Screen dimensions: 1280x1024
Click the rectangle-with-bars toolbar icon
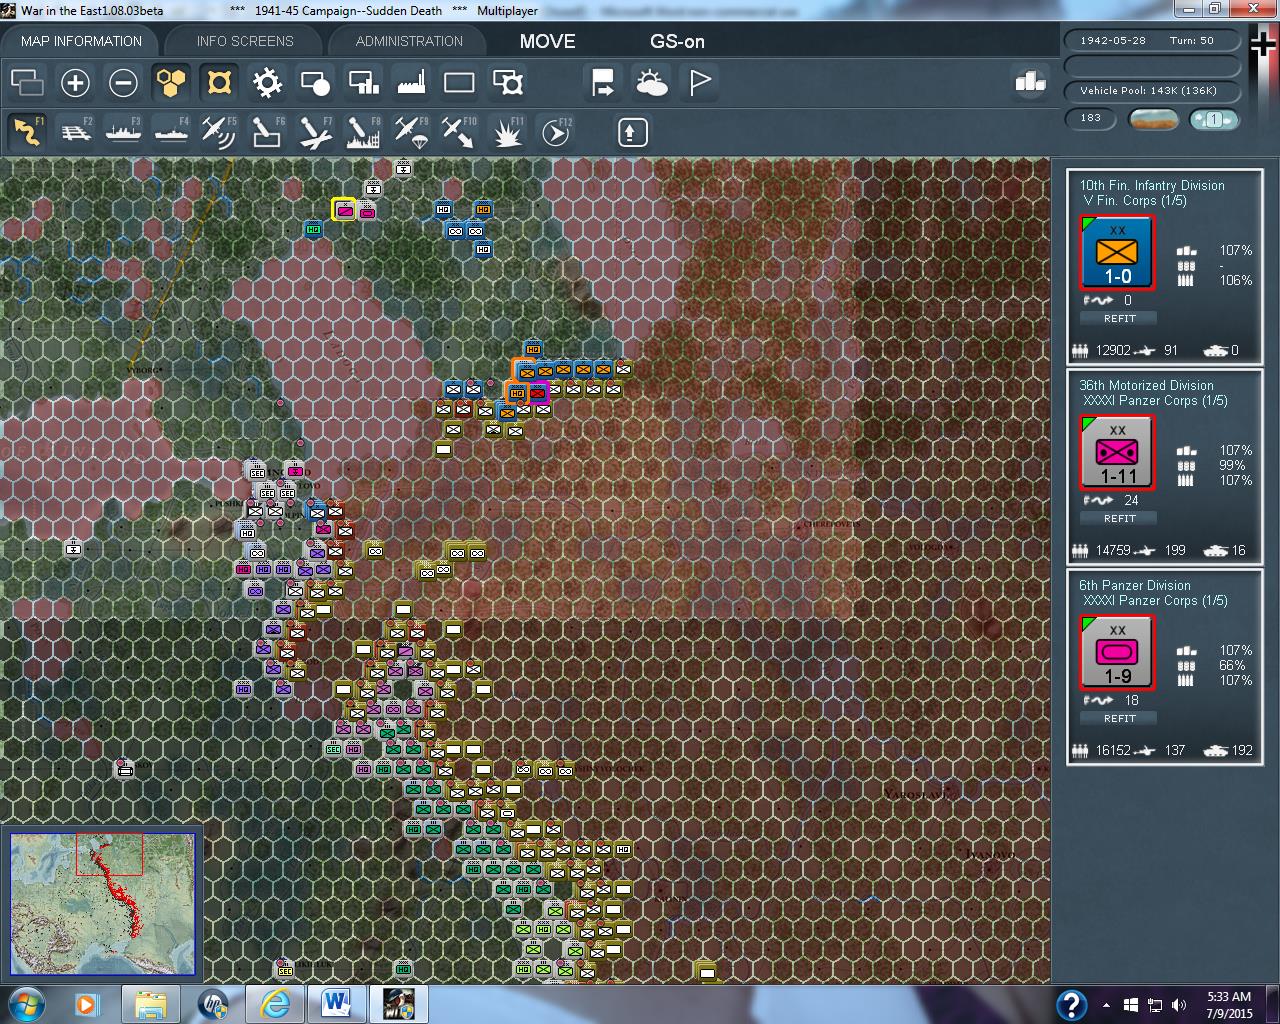pyautogui.click(x=363, y=82)
